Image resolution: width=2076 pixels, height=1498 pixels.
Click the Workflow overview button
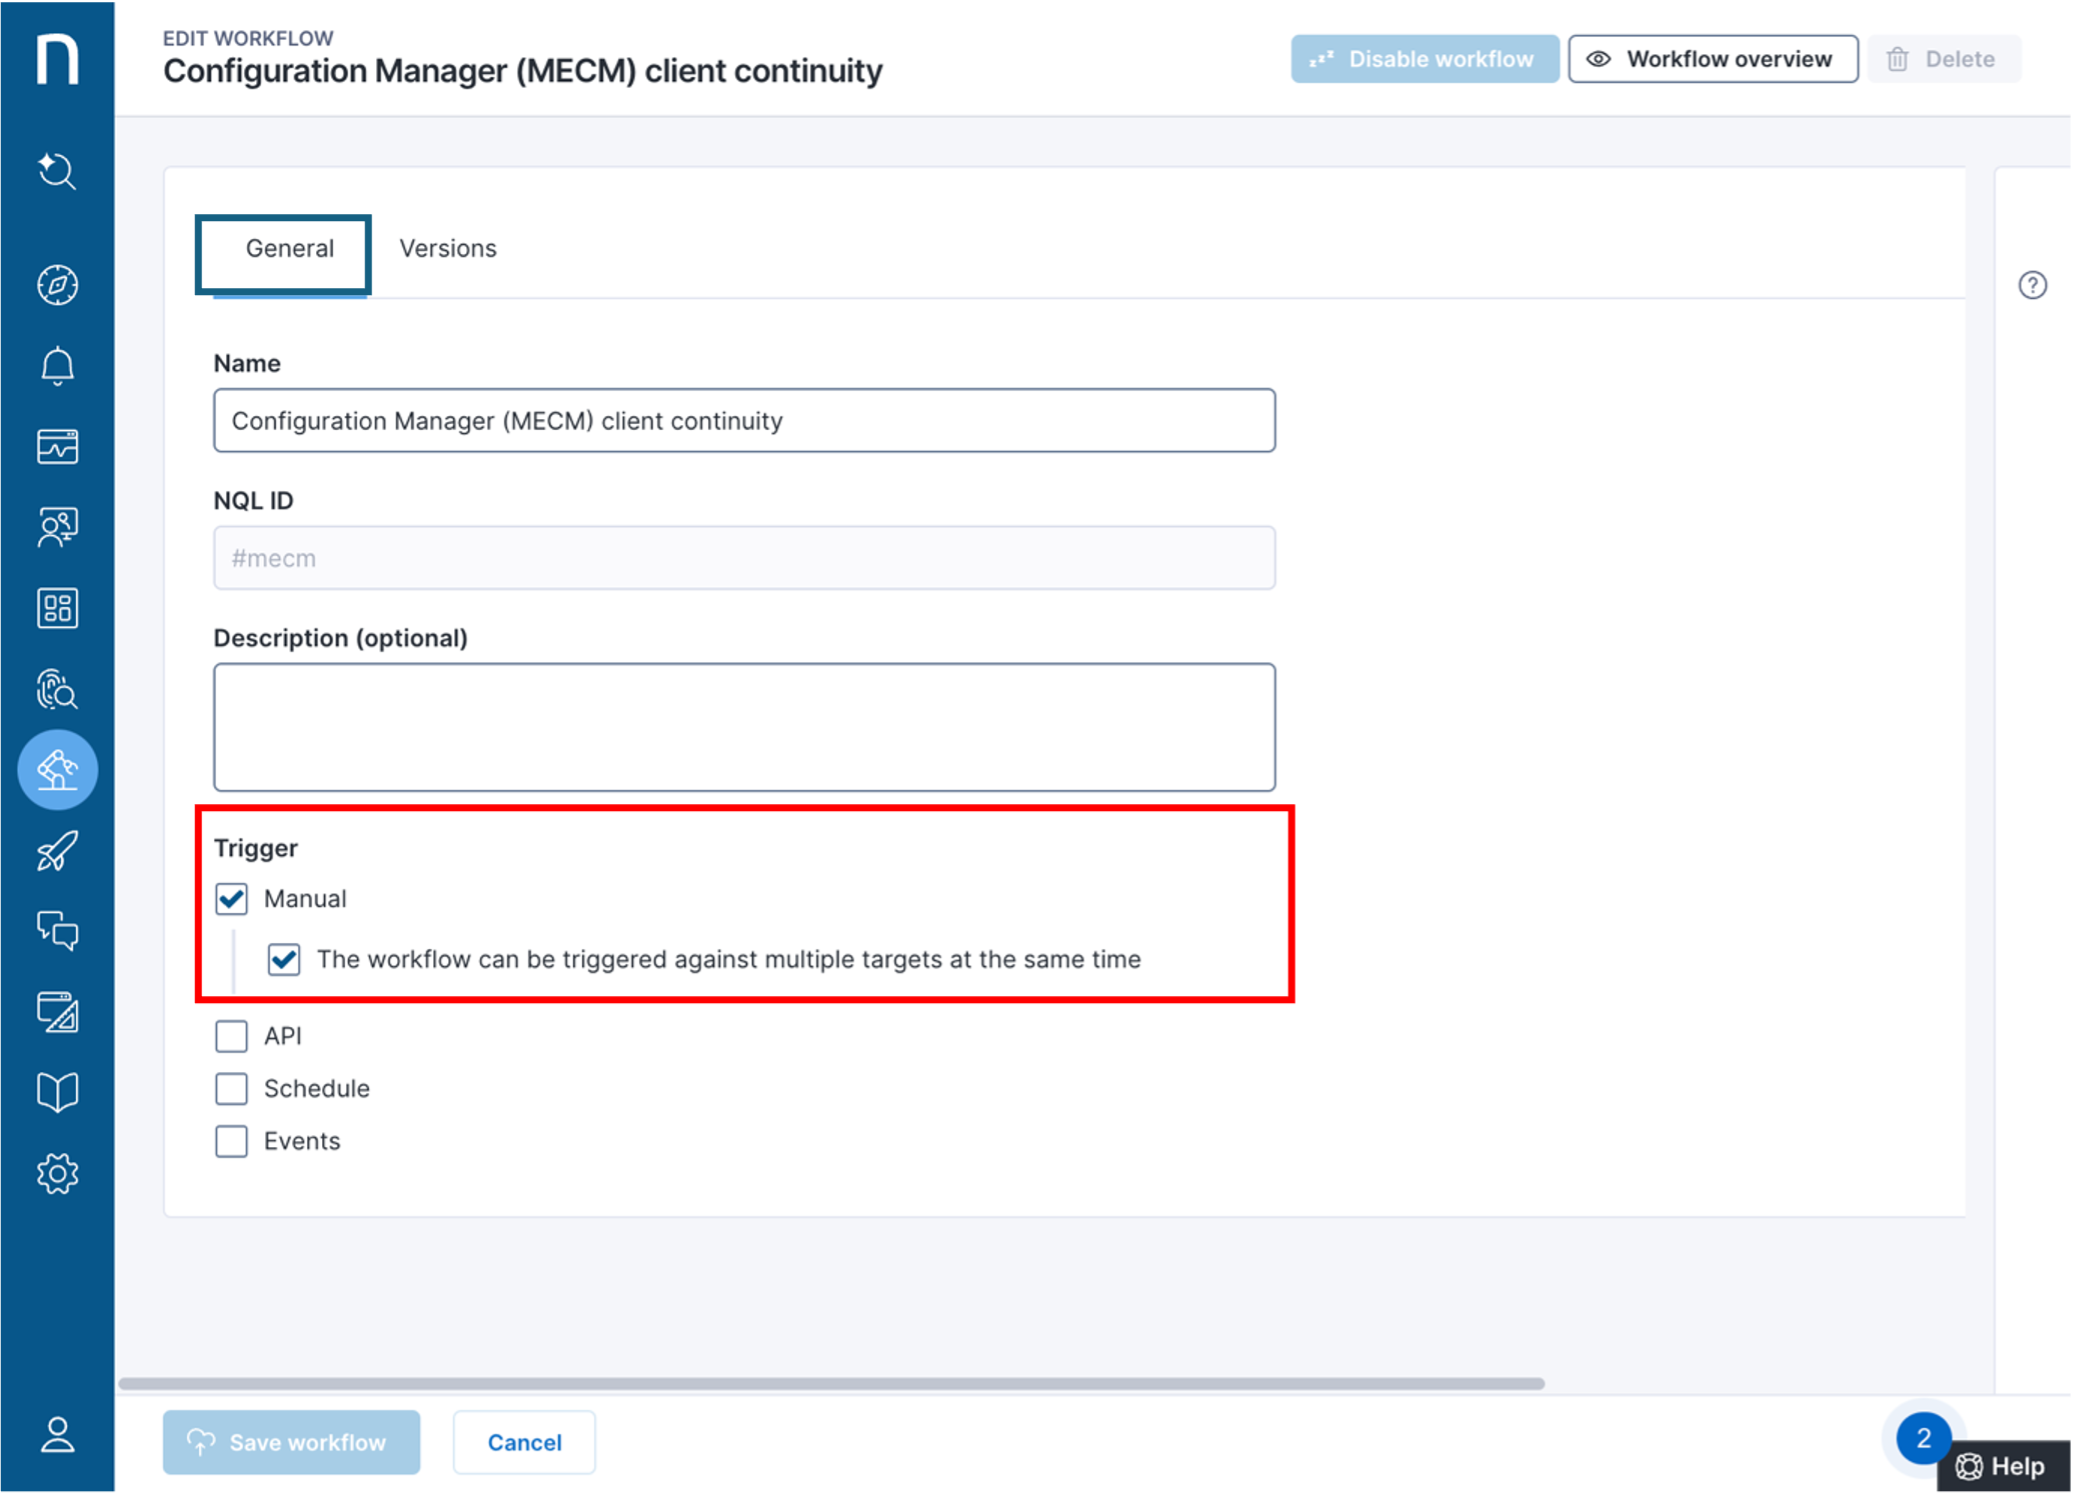click(x=1712, y=58)
